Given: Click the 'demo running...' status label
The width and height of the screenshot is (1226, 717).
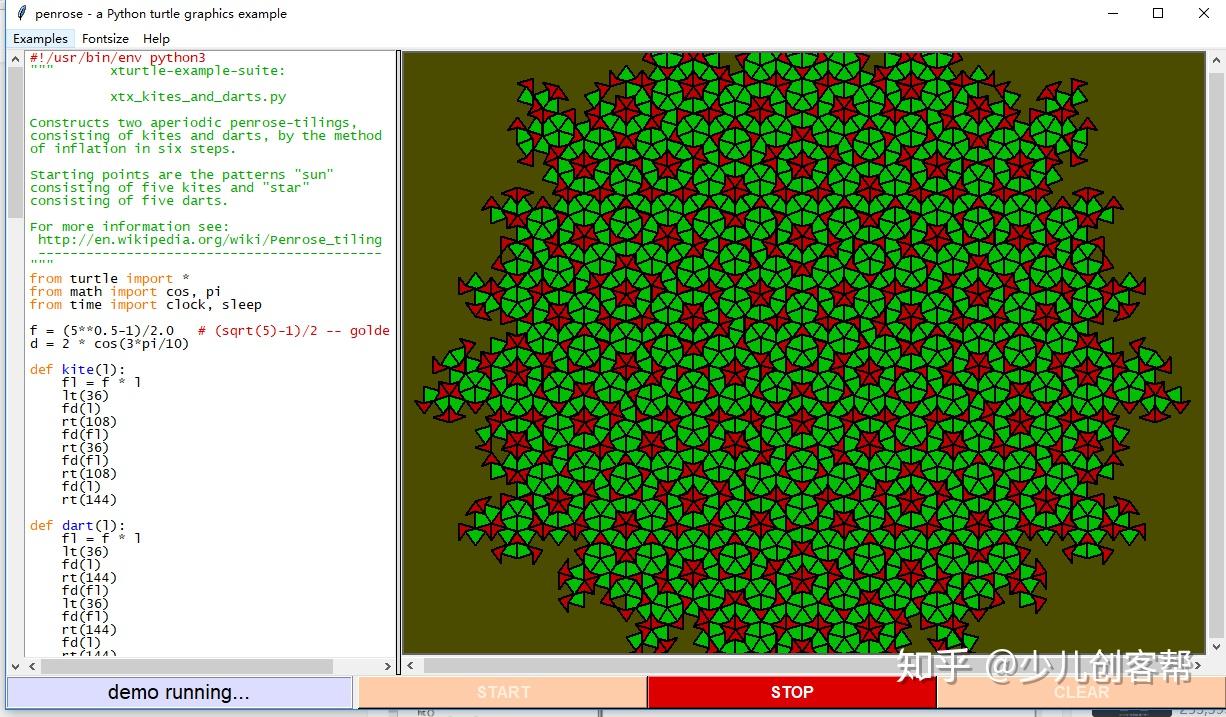Looking at the screenshot, I should 179,692.
